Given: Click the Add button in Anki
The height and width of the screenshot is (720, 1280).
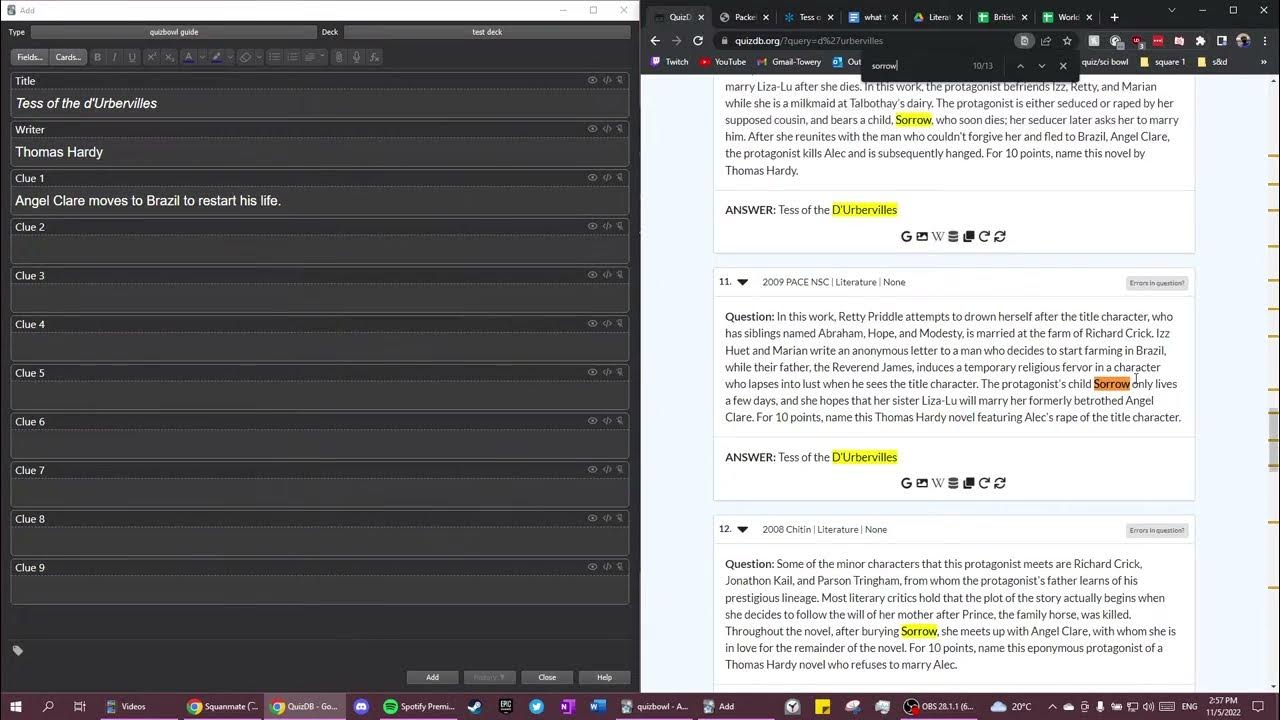Looking at the screenshot, I should [432, 677].
